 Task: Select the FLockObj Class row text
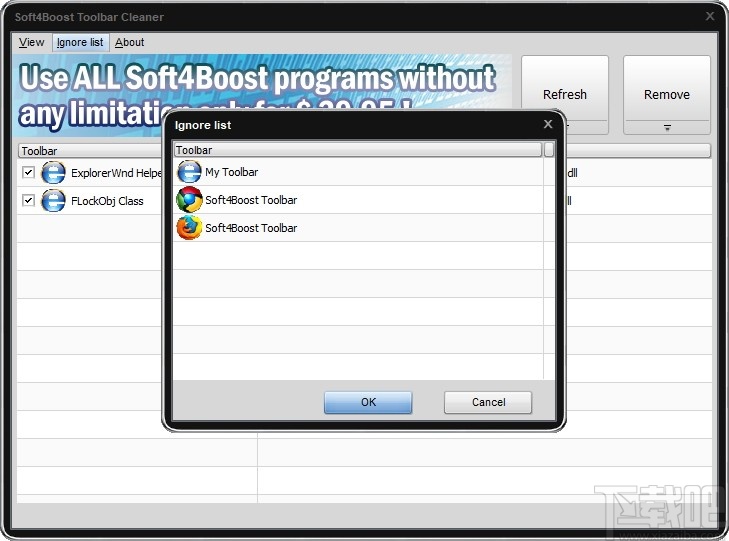coord(107,201)
